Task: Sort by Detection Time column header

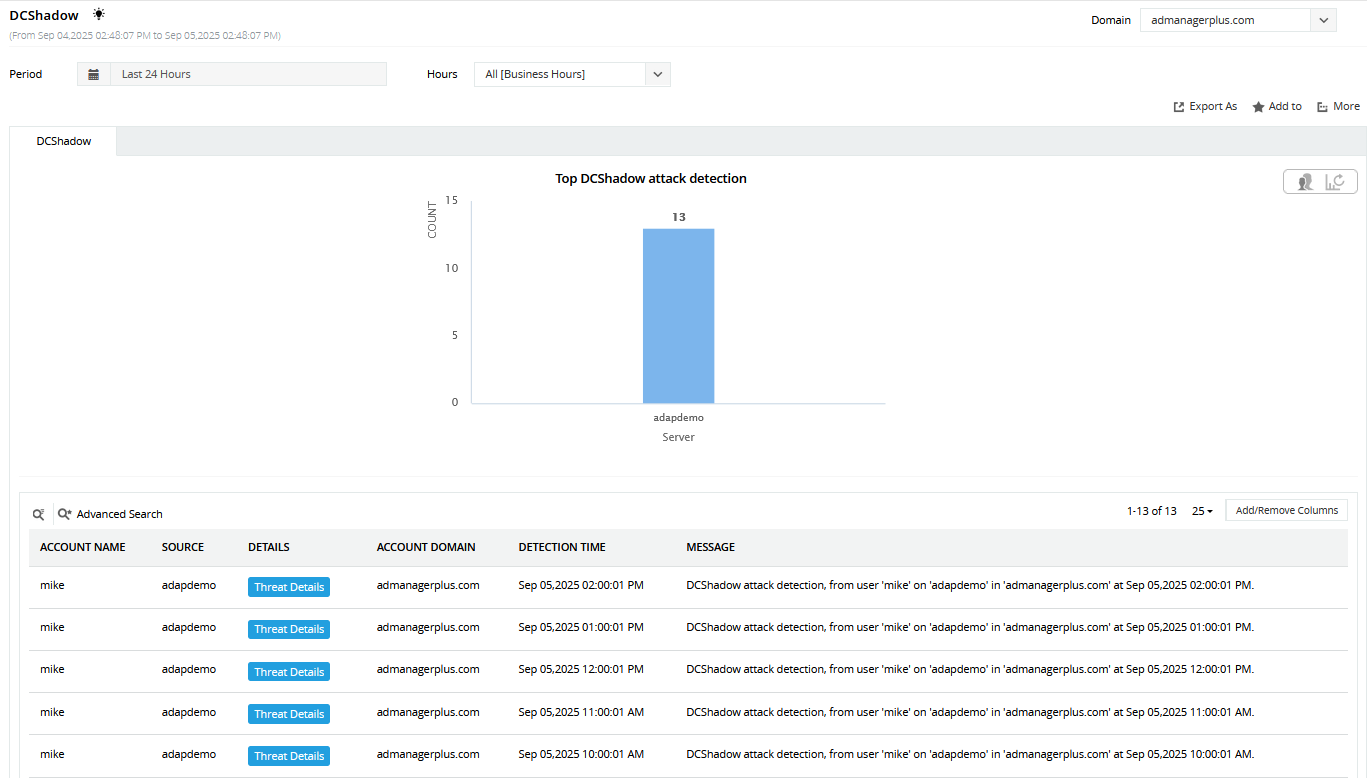Action: [x=562, y=547]
